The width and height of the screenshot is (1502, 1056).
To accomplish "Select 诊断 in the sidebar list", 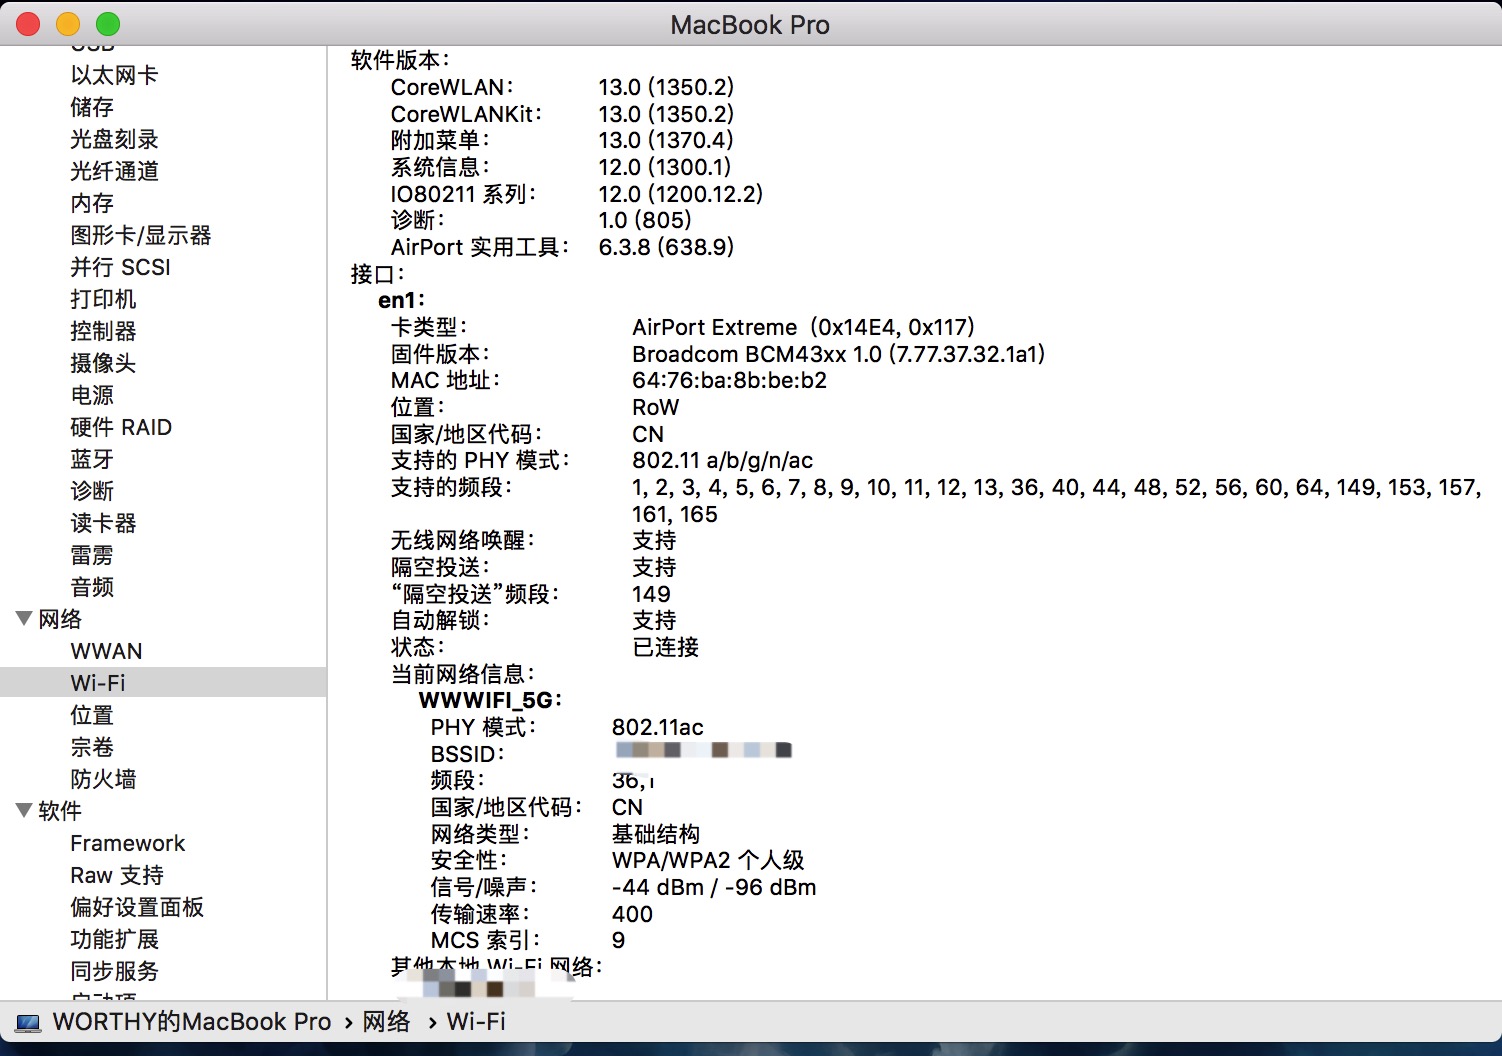I will (92, 491).
